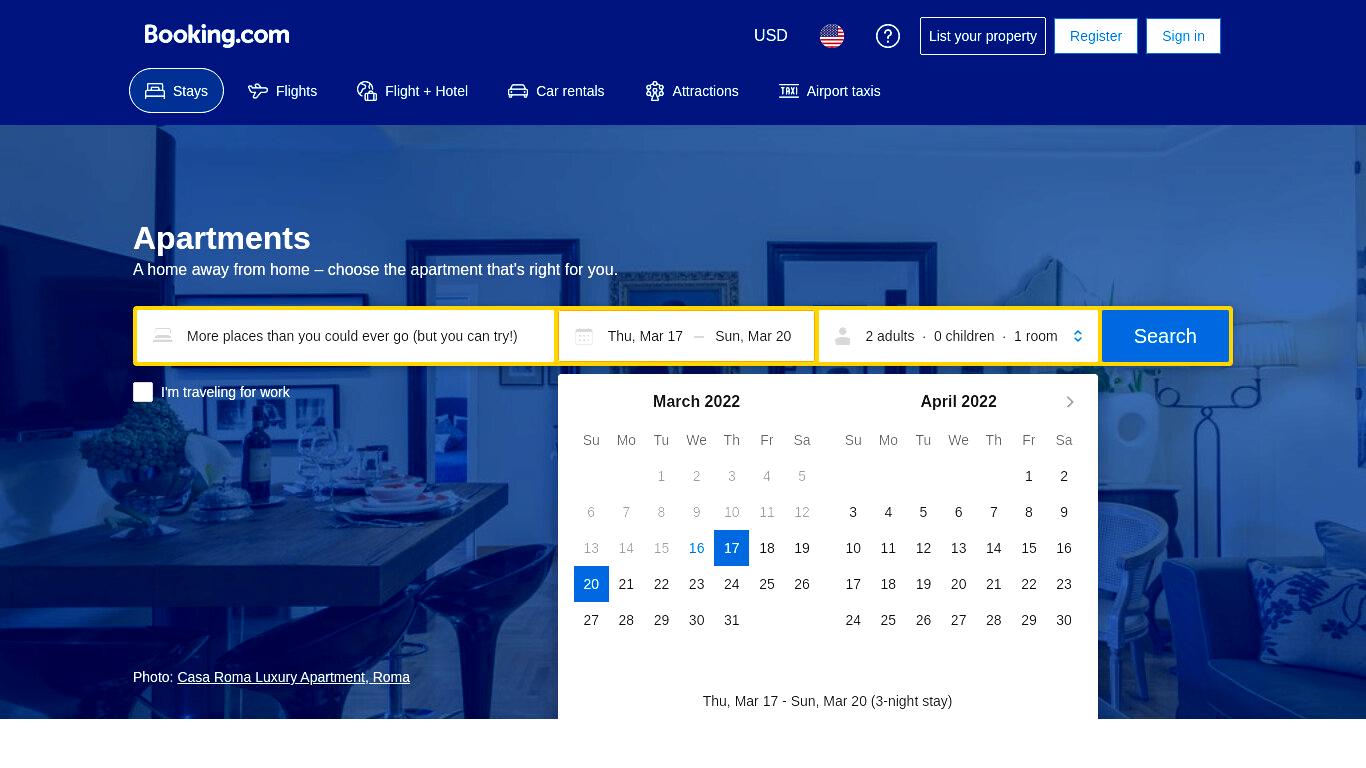Click the Sign in button
The width and height of the screenshot is (1366, 768).
tap(1183, 36)
